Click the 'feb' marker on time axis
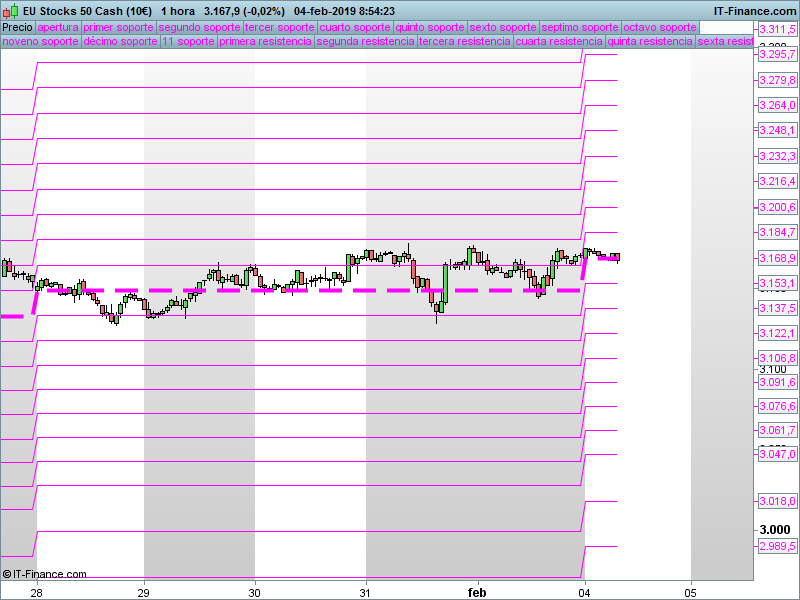800x600 pixels. click(x=477, y=591)
